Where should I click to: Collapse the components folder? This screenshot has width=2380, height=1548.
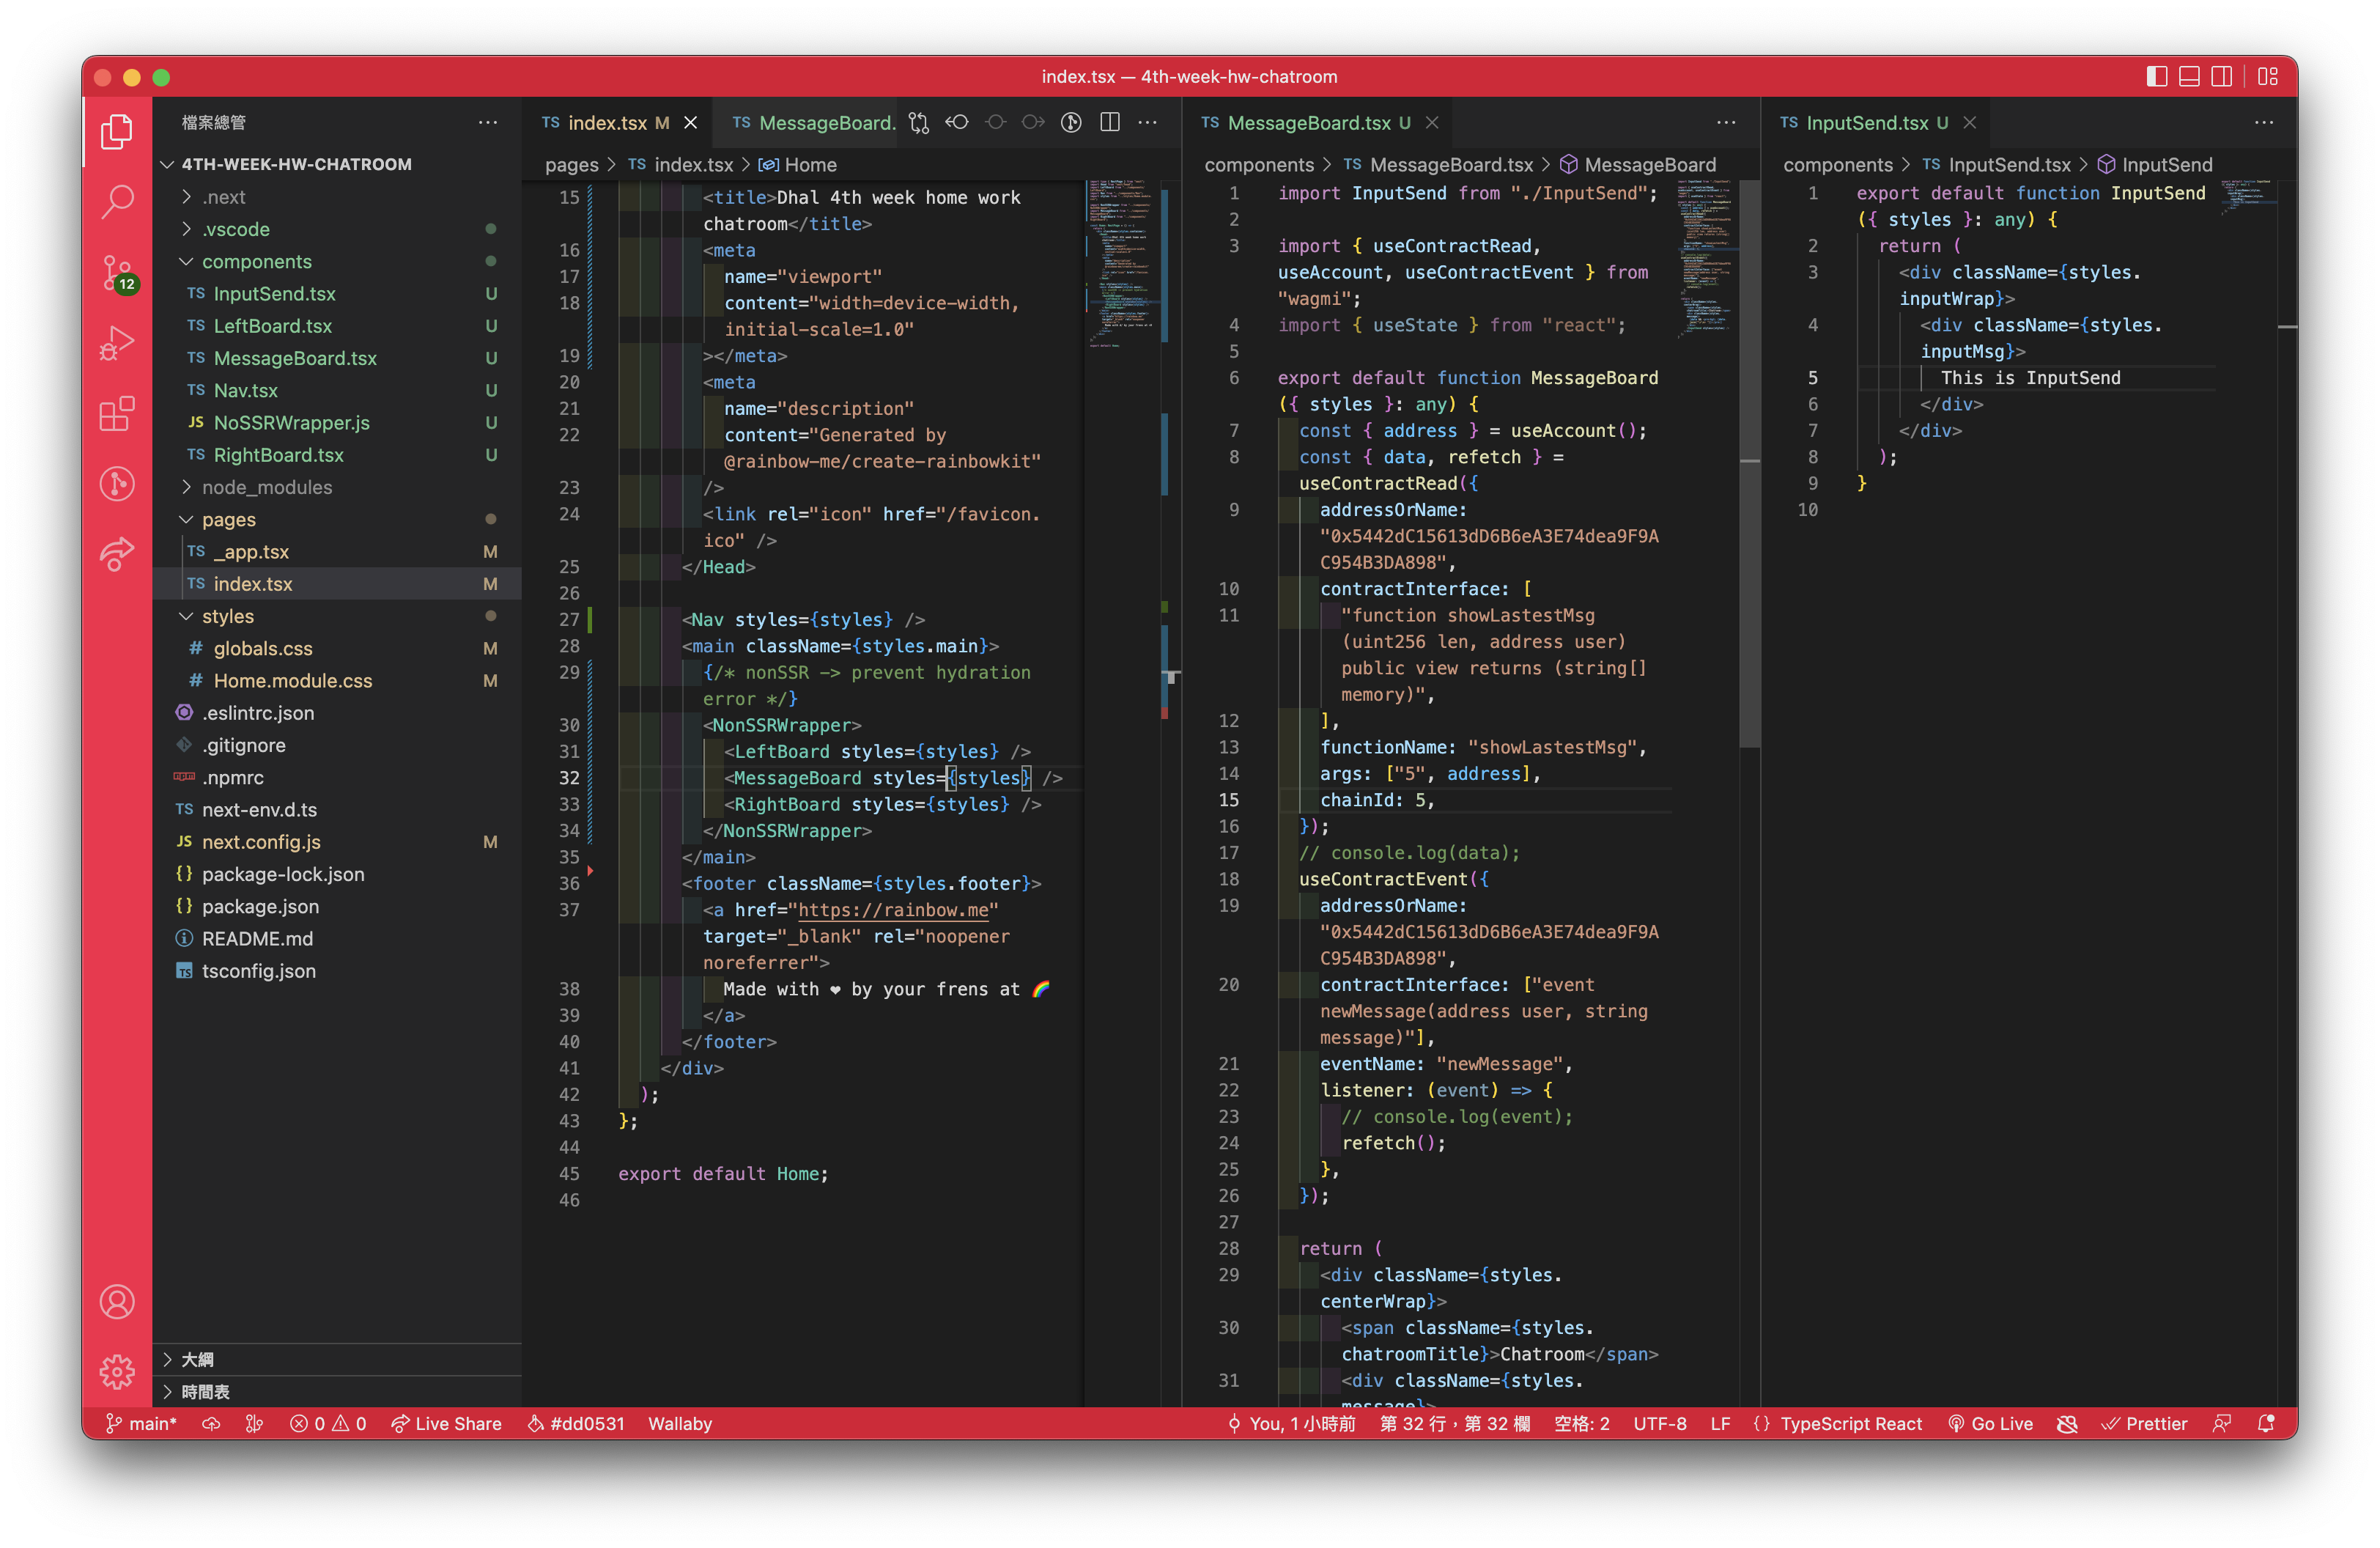256,261
